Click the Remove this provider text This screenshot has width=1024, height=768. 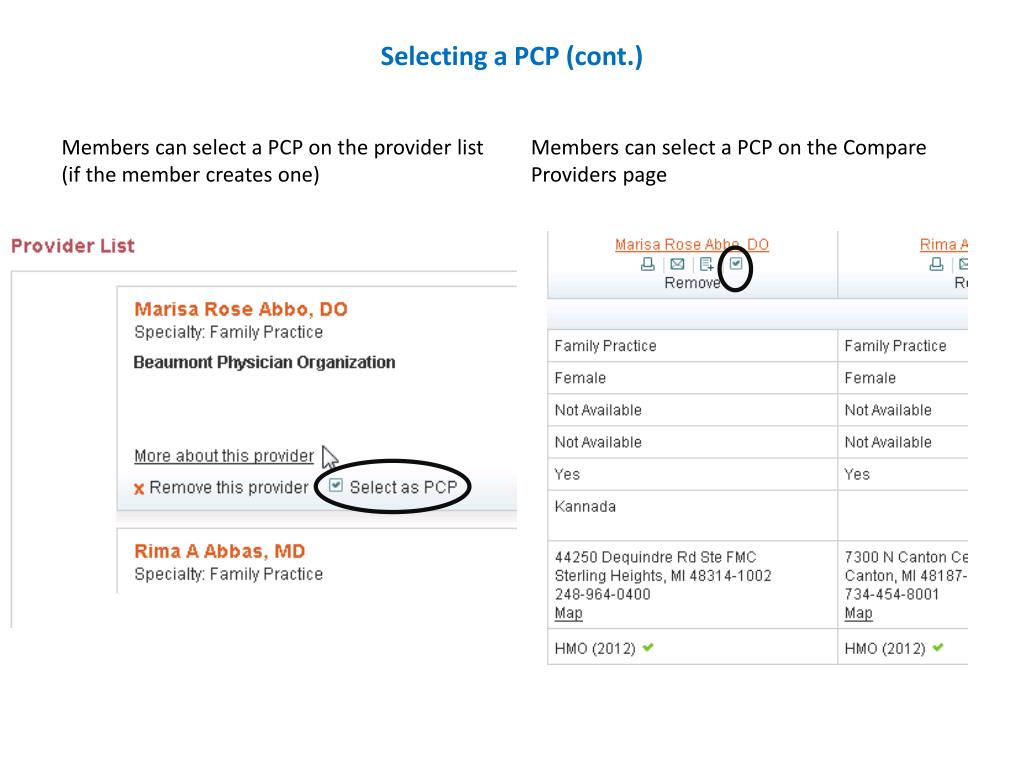click(x=229, y=488)
